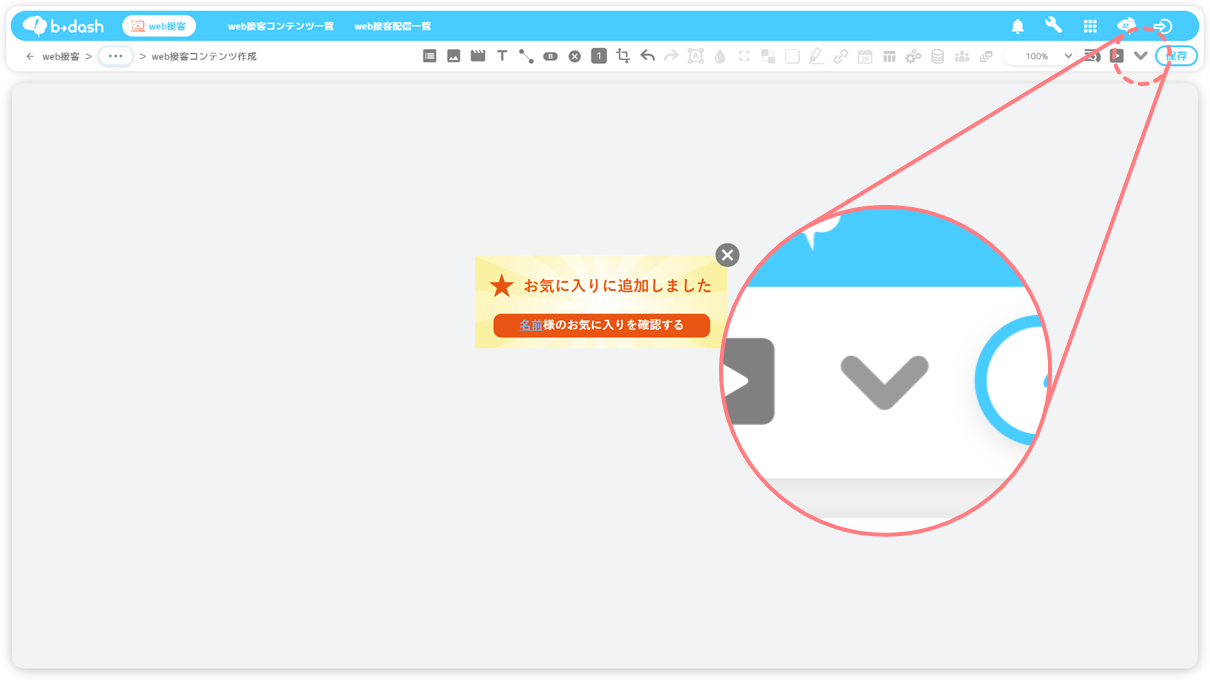Select the video clapperboard icon
1210x680 pixels.
pos(478,57)
